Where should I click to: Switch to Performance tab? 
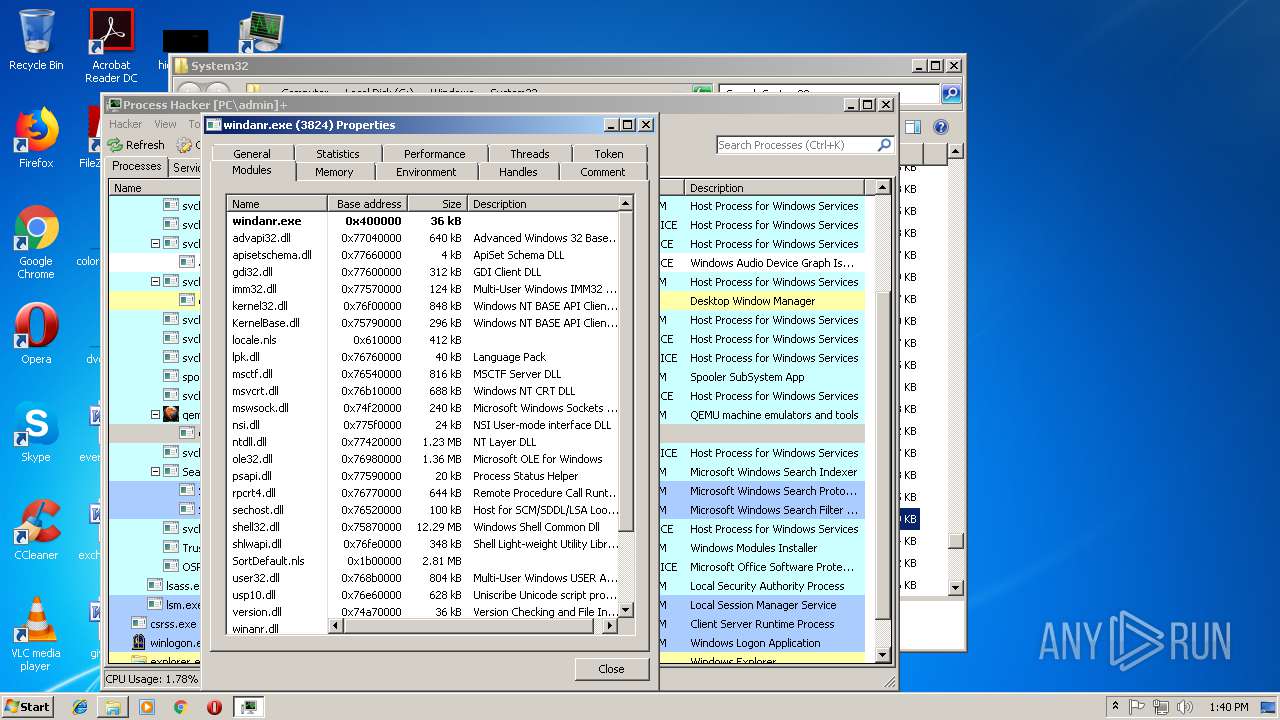point(434,154)
